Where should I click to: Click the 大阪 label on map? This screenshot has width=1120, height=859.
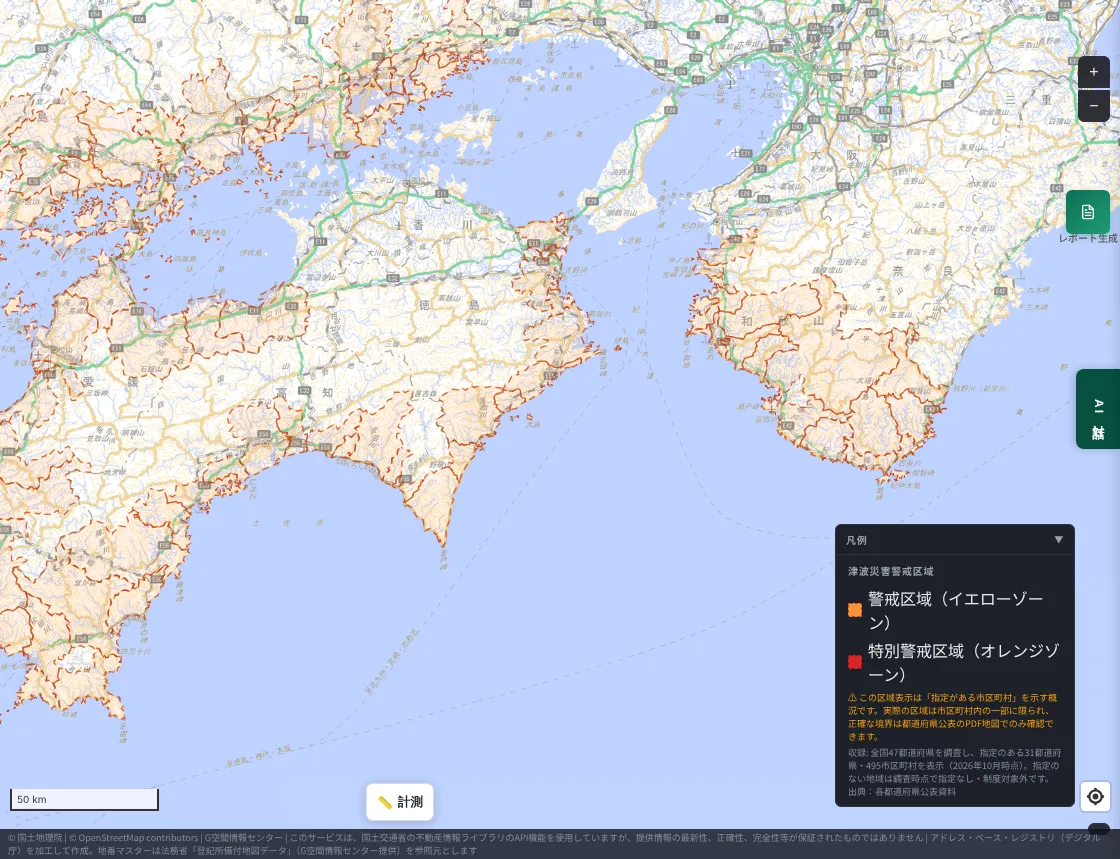tap(832, 155)
